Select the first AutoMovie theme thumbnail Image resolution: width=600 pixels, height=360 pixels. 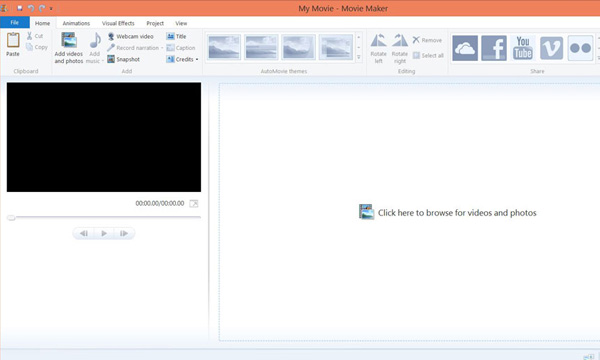coord(224,47)
